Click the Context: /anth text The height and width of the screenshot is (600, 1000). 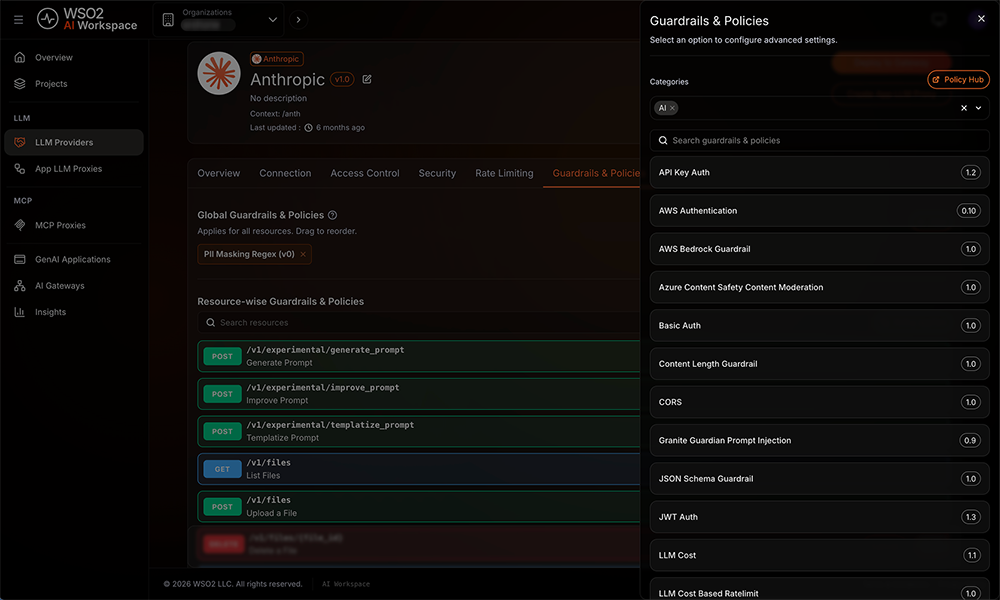[x=275, y=114]
